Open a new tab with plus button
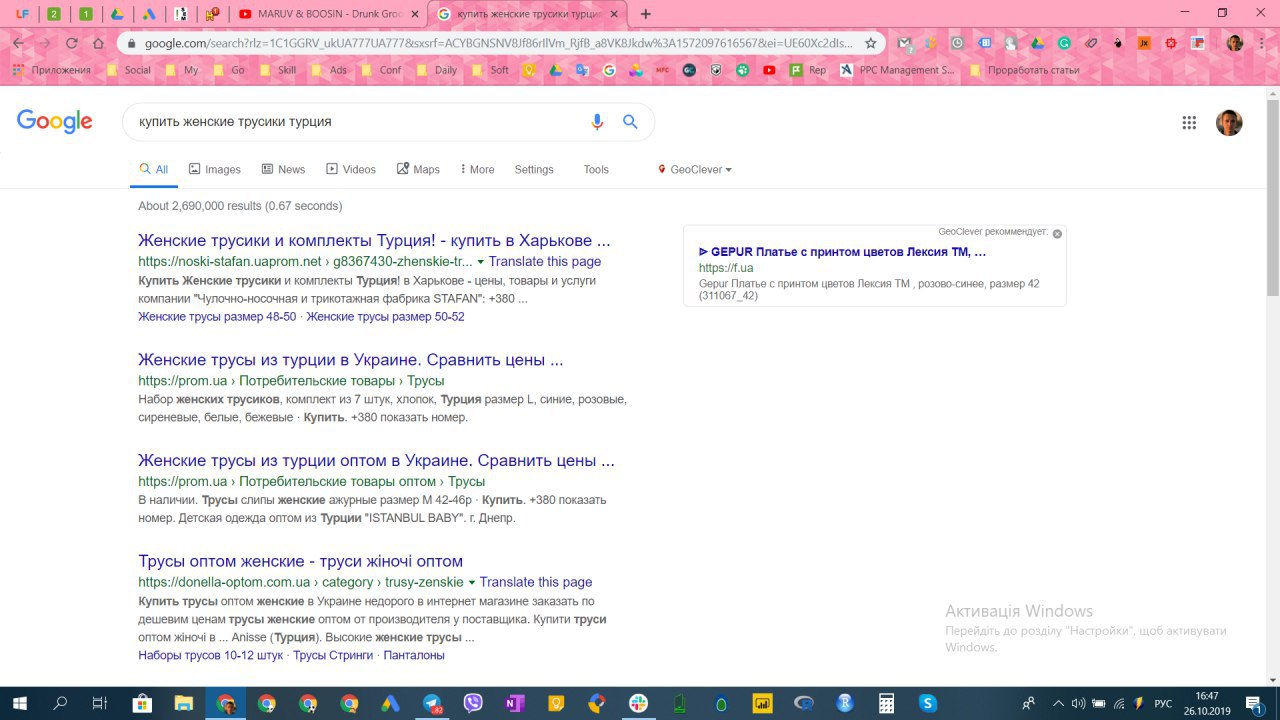The image size is (1280, 720). point(646,14)
